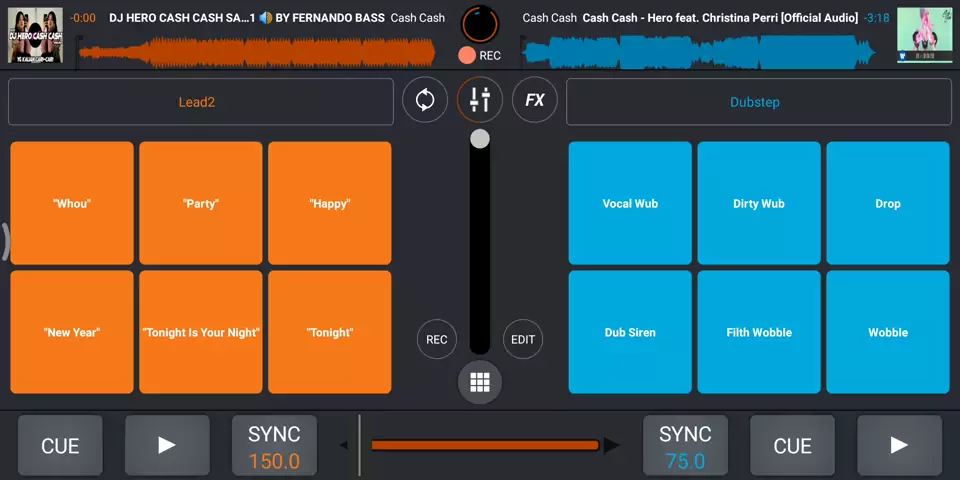Image resolution: width=960 pixels, height=480 pixels.
Task: Click the EDIT button beside the crossfader
Action: (x=523, y=339)
